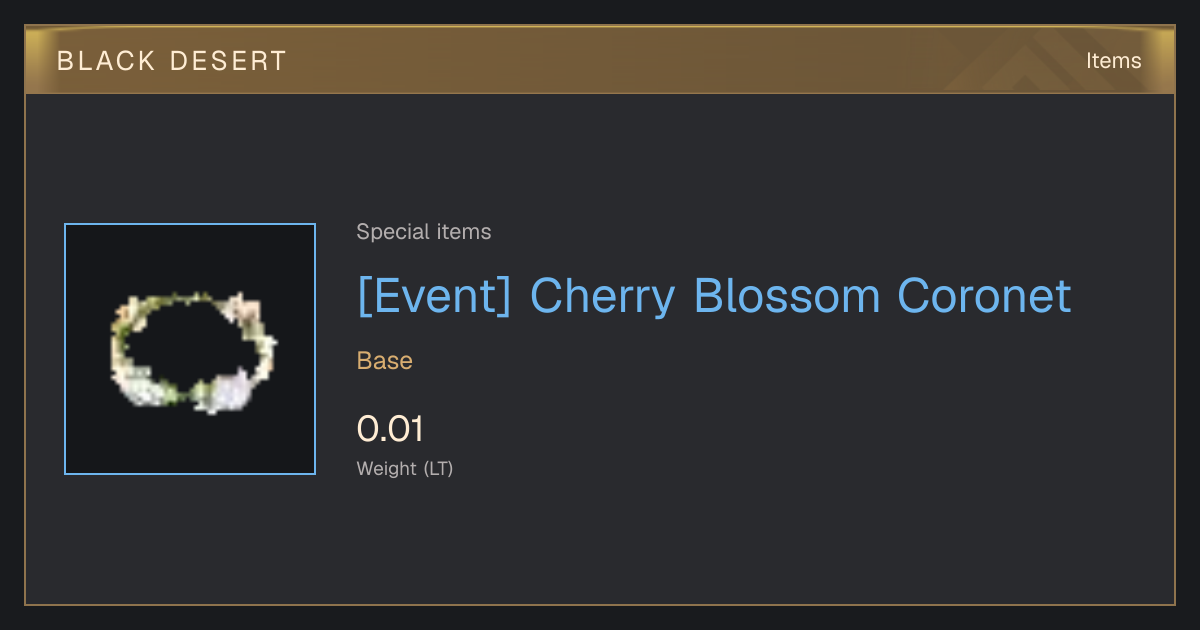Screen dimensions: 1200x630
Task: Click the gold header banner background
Action: [x=600, y=61]
